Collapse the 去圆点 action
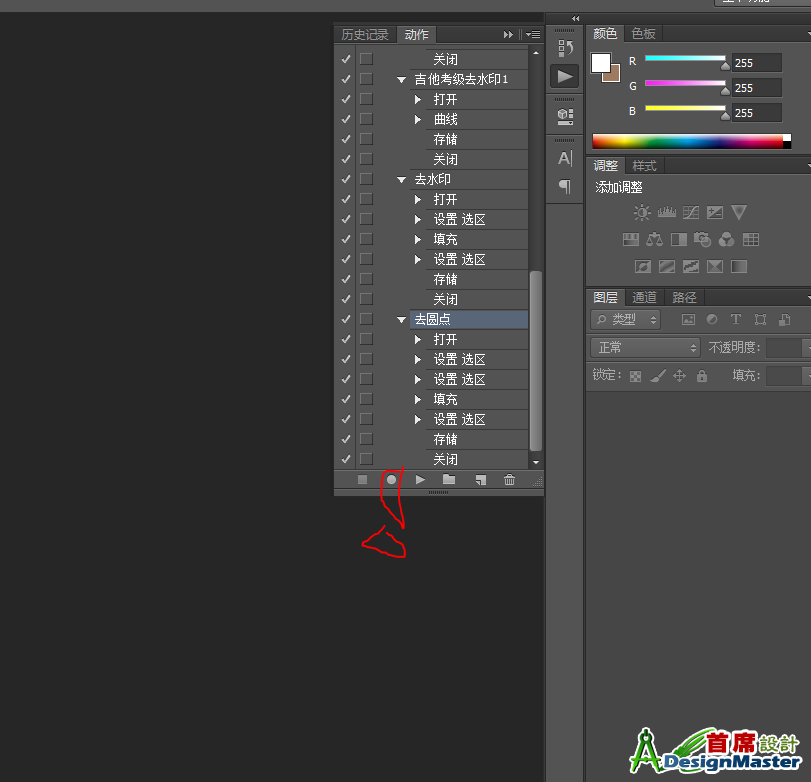 pyautogui.click(x=401, y=320)
